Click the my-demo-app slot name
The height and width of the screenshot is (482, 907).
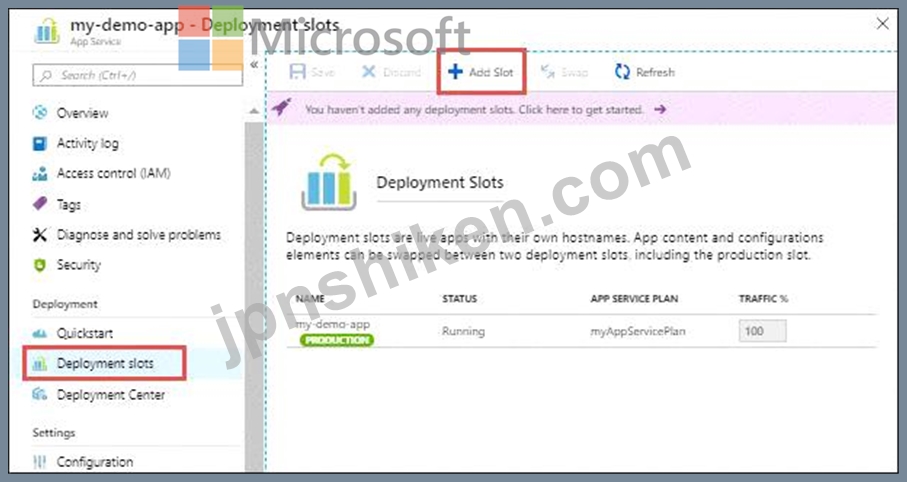click(333, 324)
